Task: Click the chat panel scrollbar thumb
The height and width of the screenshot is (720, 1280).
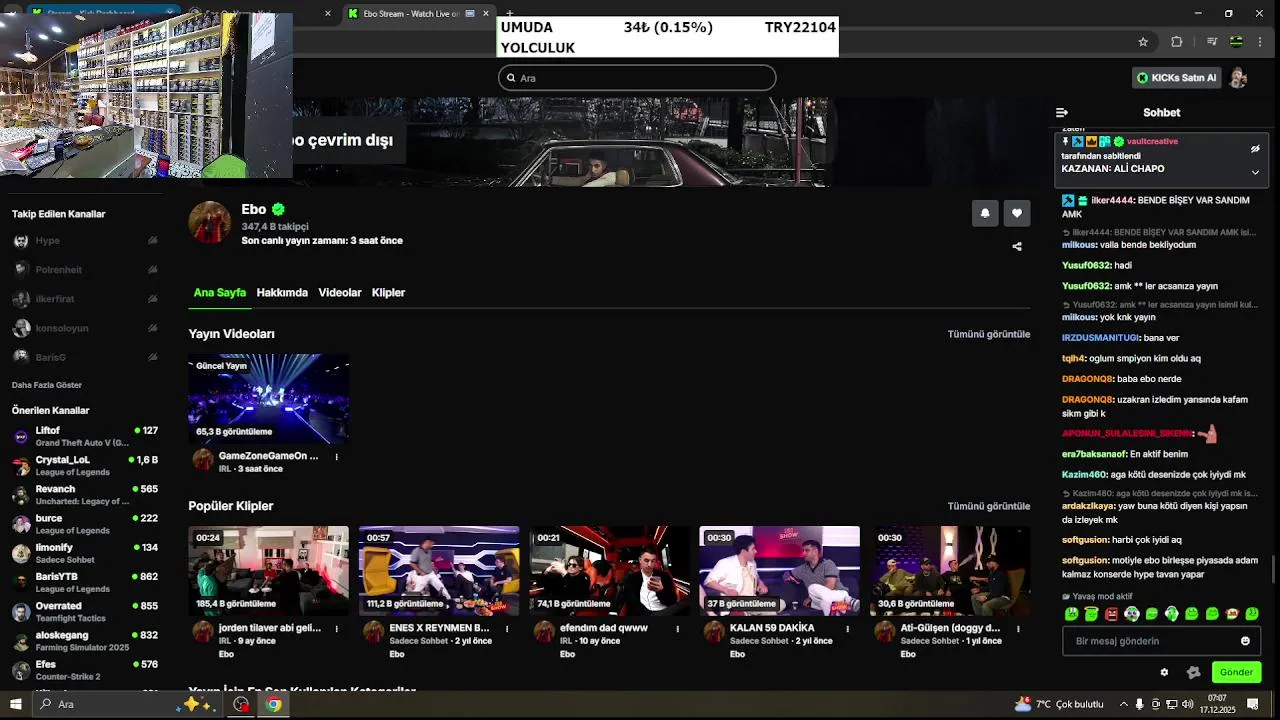Action: [x=1273, y=568]
